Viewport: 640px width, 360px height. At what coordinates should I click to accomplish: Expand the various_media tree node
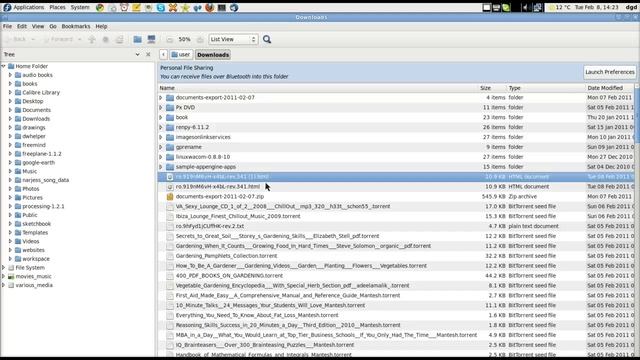[3, 285]
